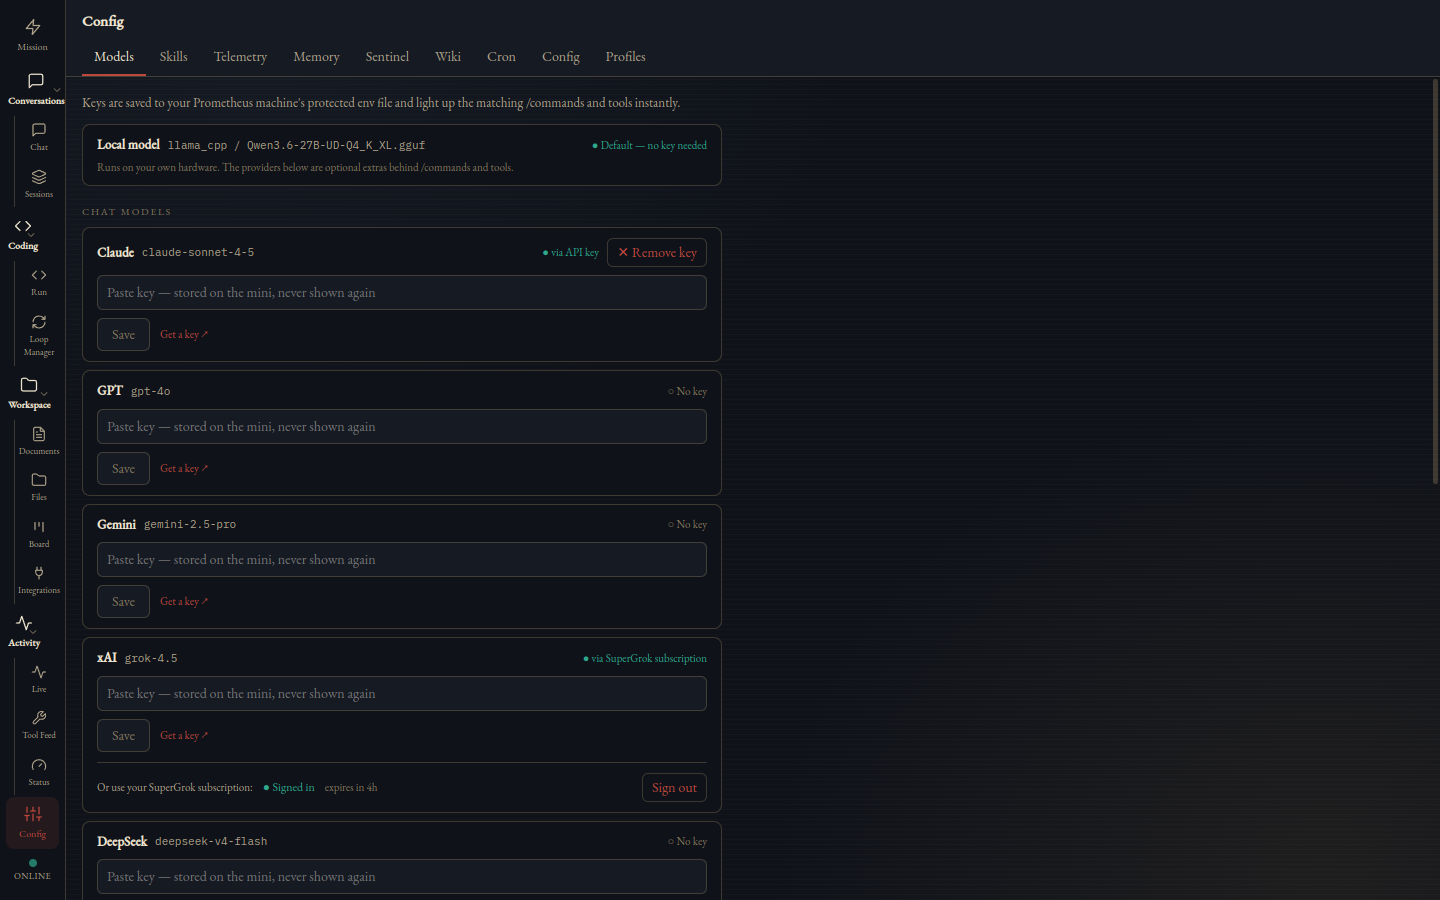Select the Activity pulse icon
This screenshot has width=1440, height=900.
click(24, 623)
